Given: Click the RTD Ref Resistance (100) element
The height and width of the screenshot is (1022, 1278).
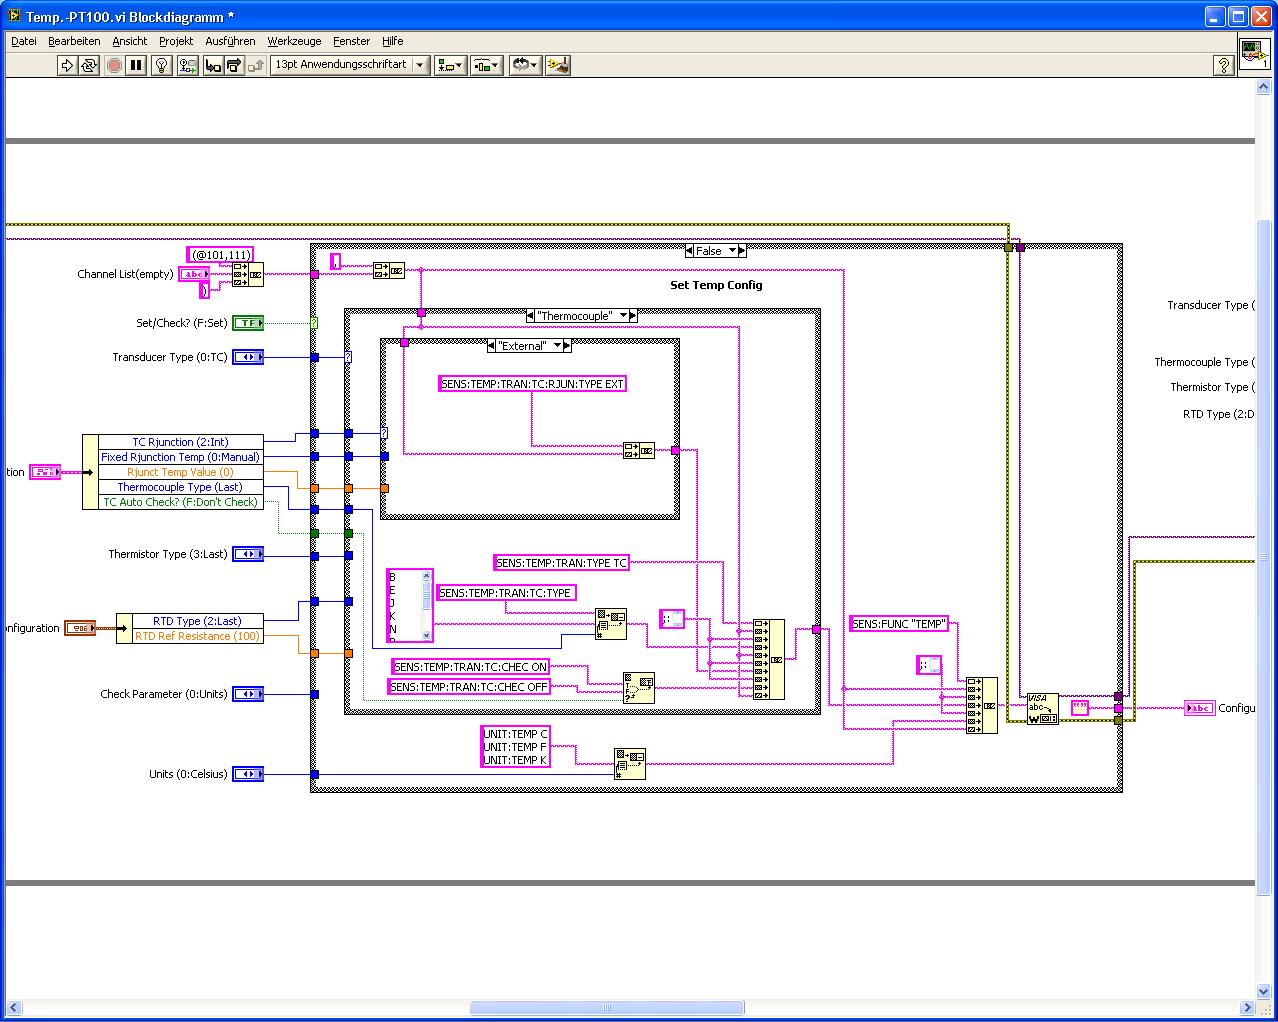Looking at the screenshot, I should [197, 636].
